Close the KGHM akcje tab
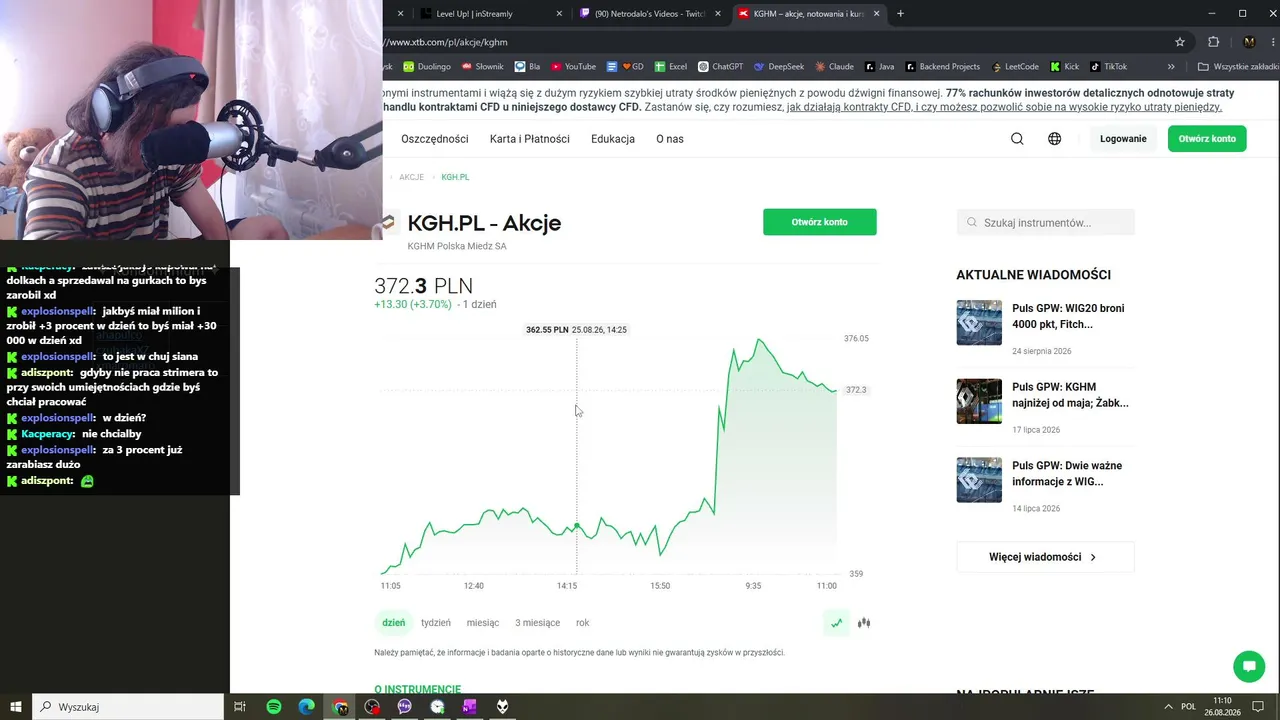Image resolution: width=1280 pixels, height=720 pixels. pyautogui.click(x=877, y=14)
